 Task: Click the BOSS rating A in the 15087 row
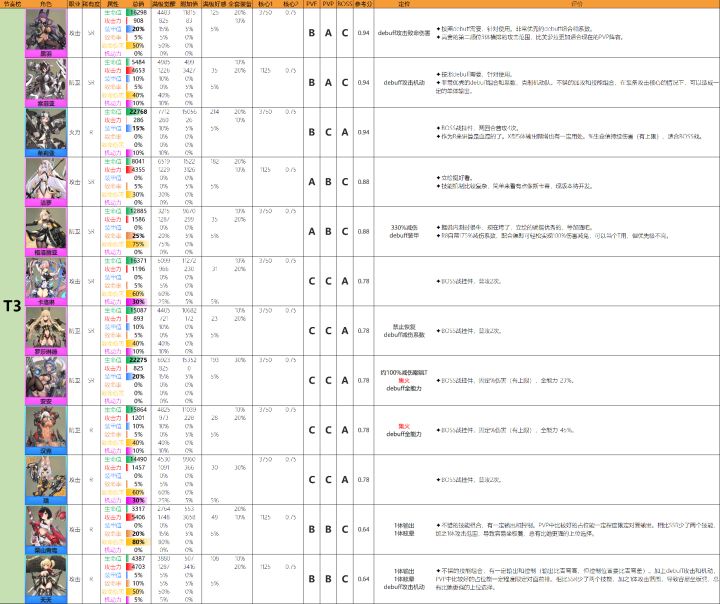coord(344,331)
